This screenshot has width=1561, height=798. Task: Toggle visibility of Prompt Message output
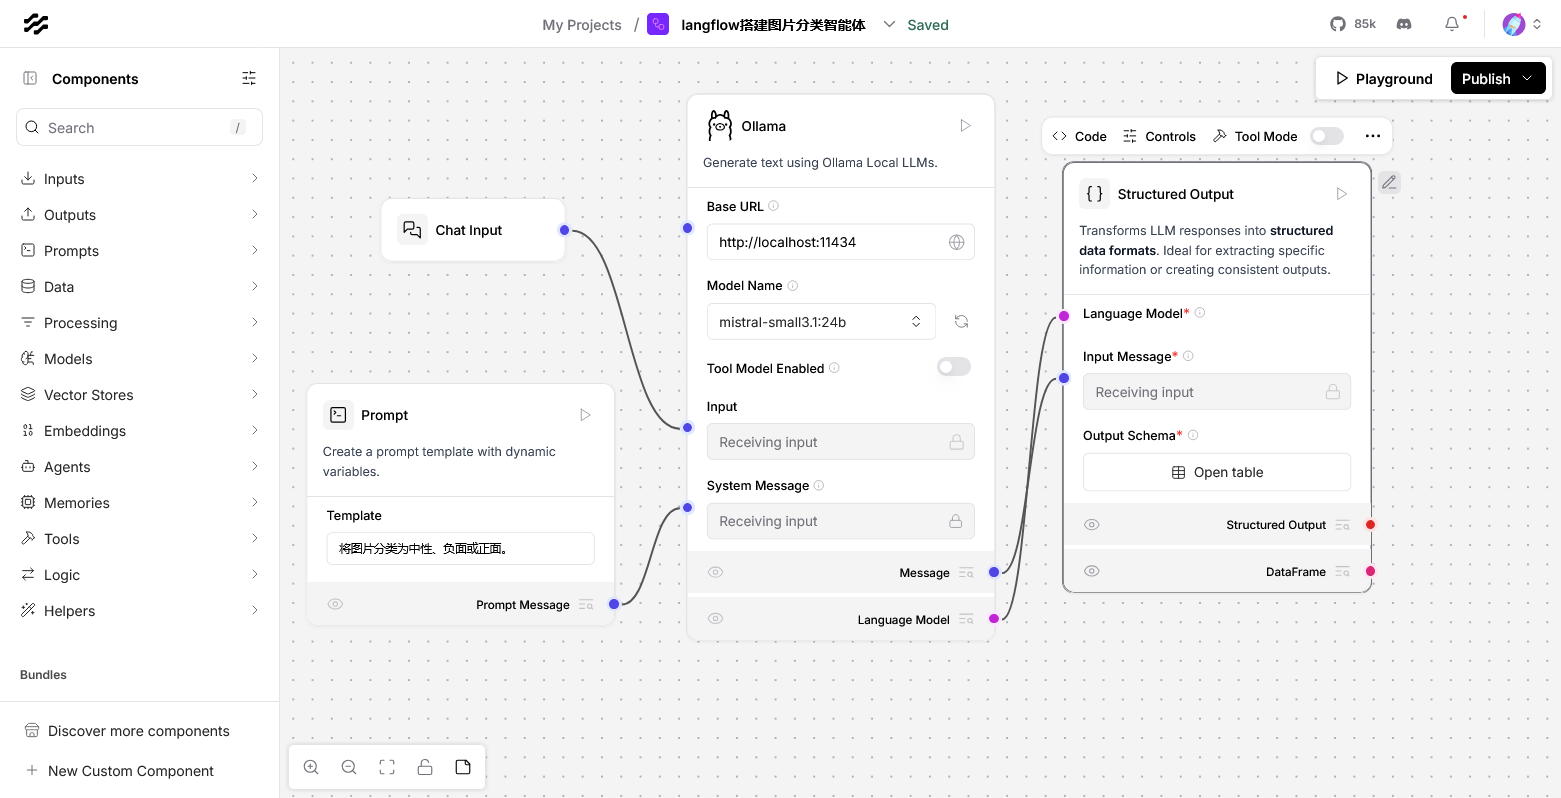(x=336, y=604)
